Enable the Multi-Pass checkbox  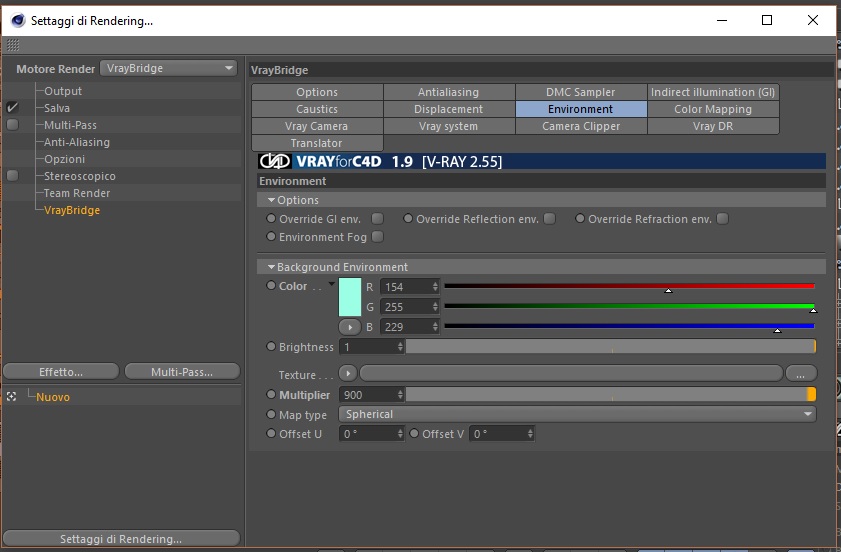point(12,125)
